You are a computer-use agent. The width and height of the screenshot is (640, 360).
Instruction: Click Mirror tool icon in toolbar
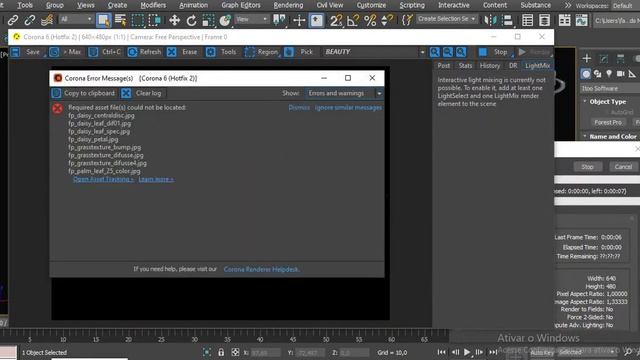490,20
